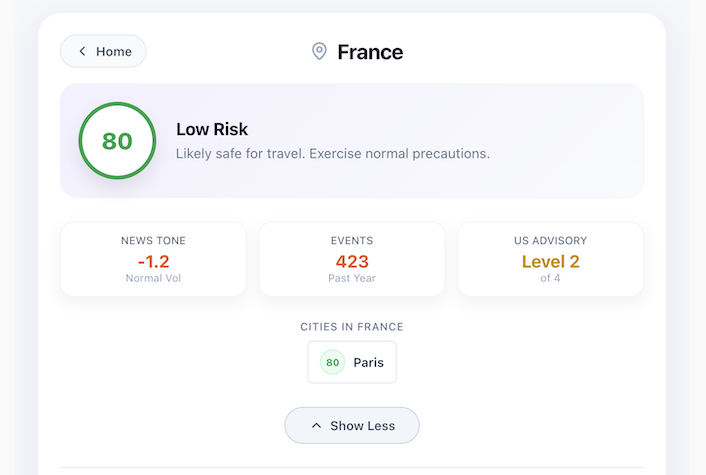
Task: Click the Level 2 advisory value
Action: tap(550, 262)
